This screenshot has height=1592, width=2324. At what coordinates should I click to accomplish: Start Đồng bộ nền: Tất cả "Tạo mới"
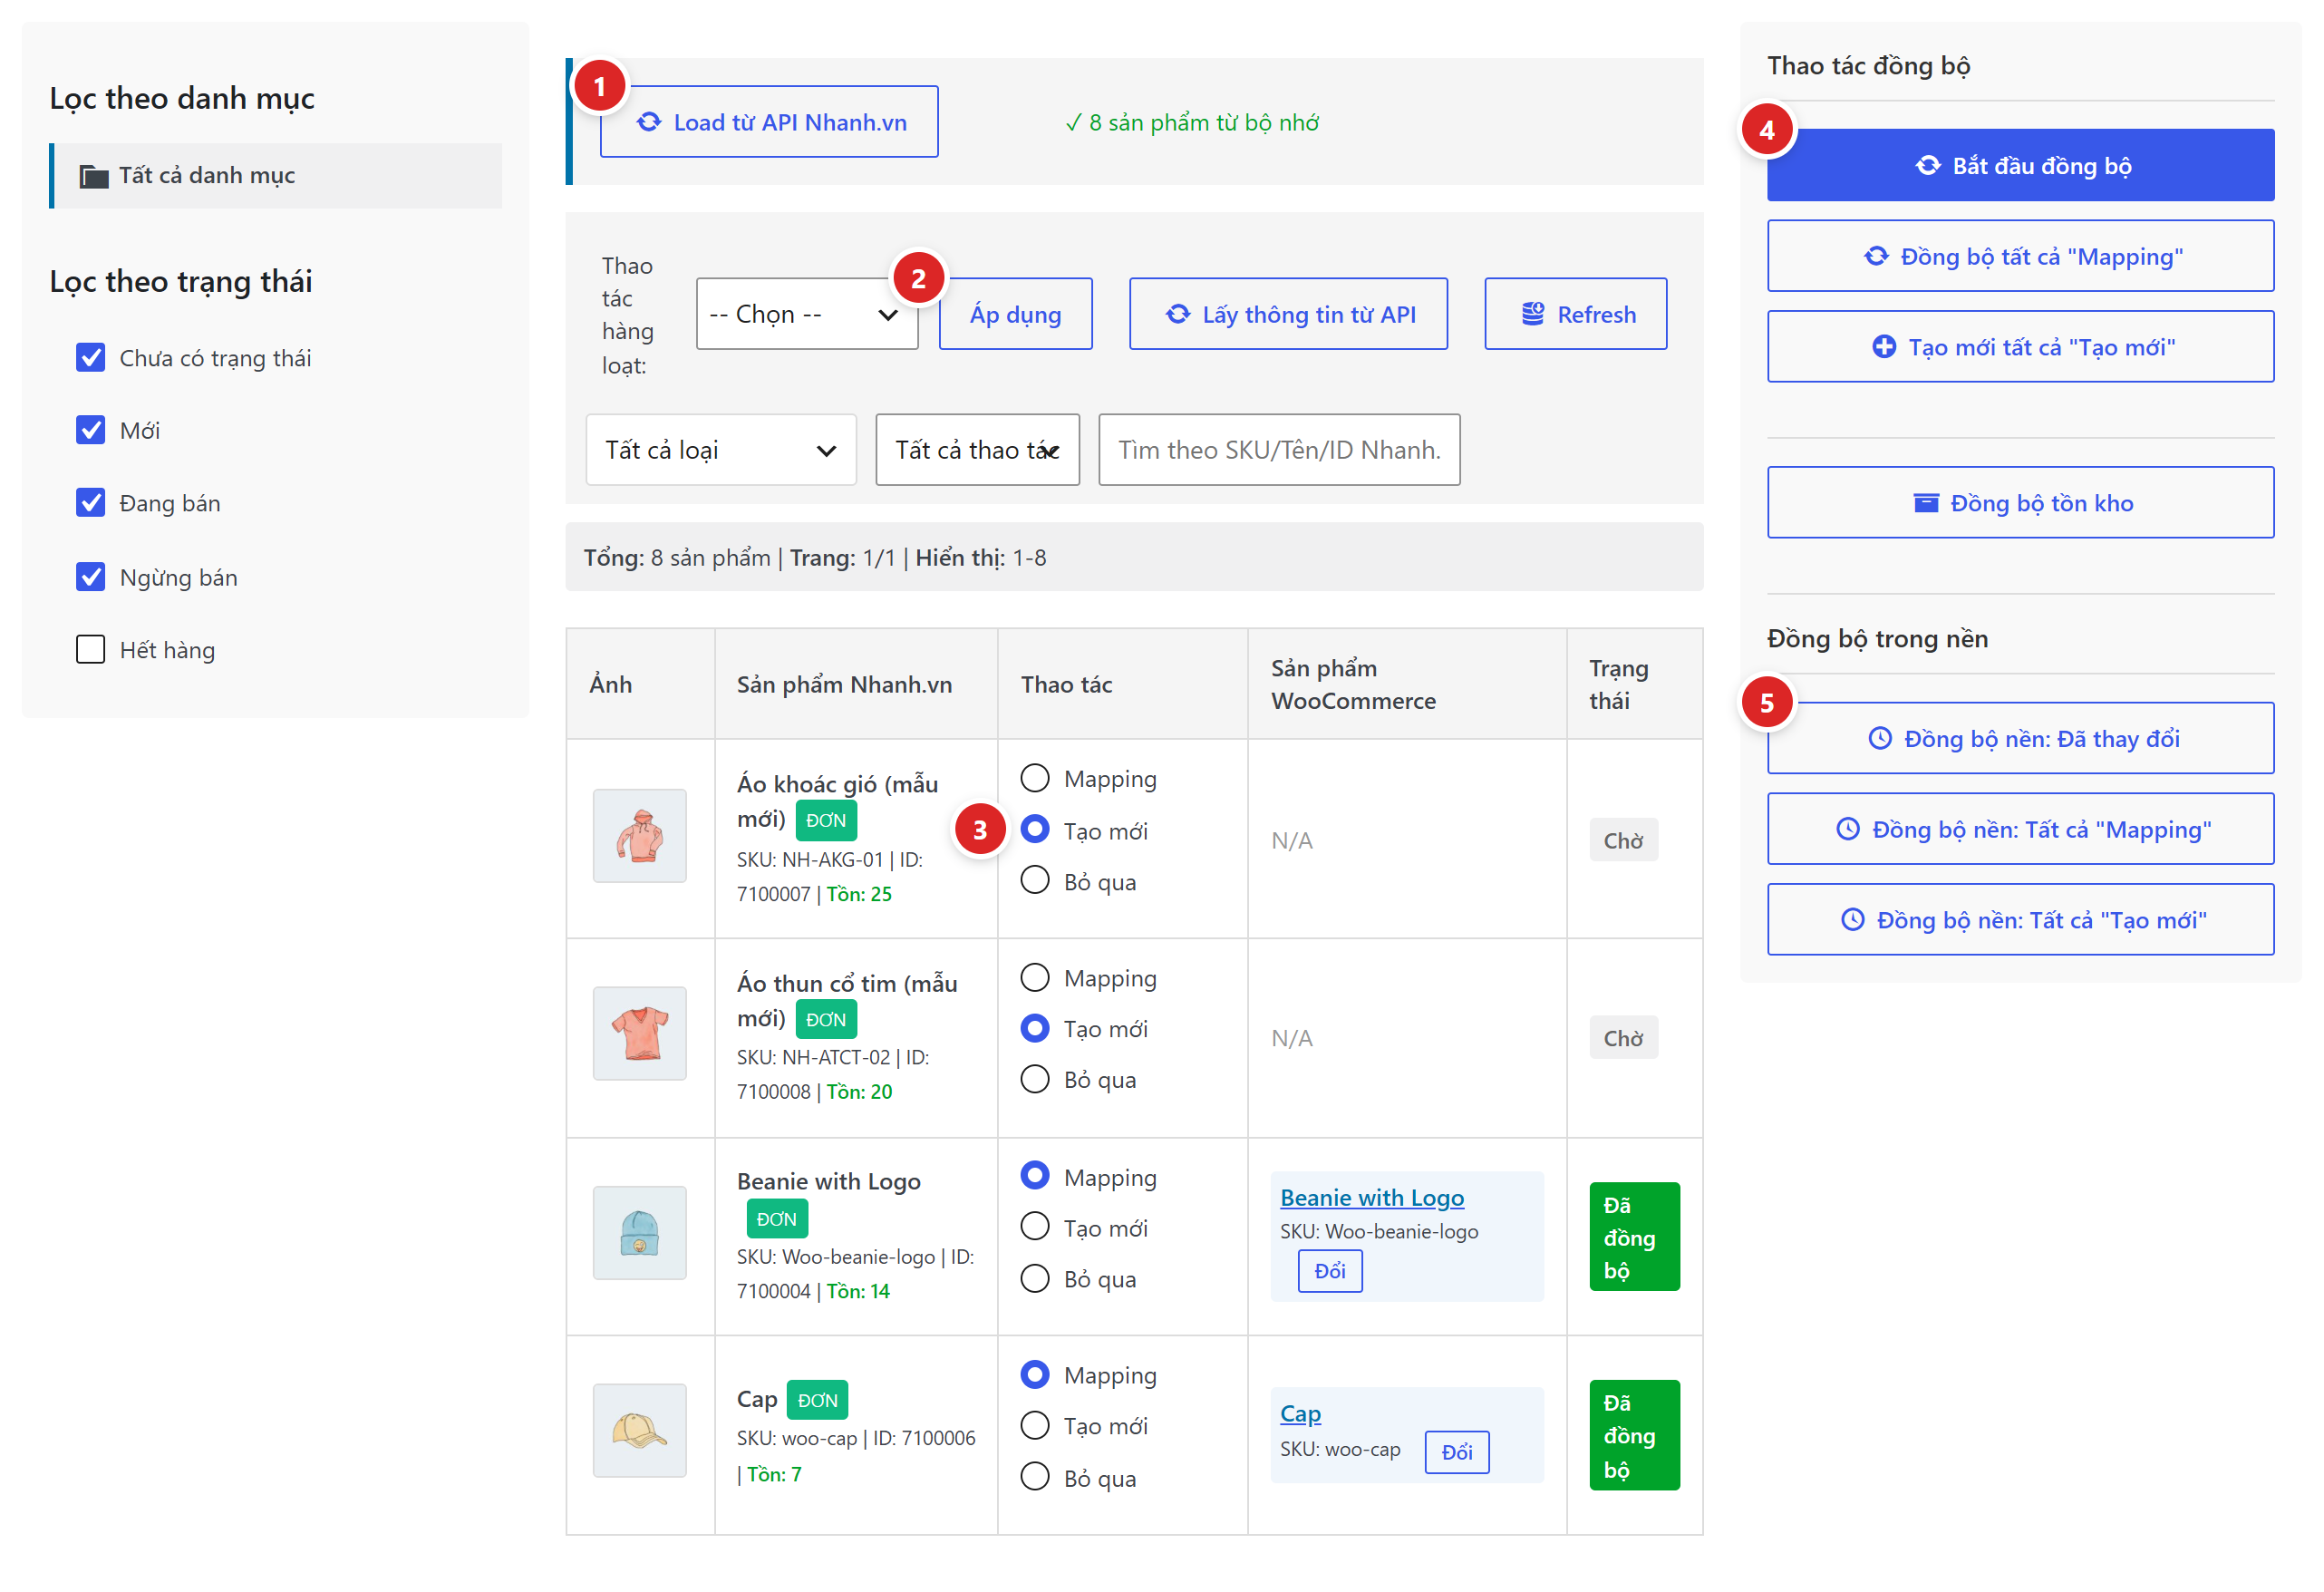pyautogui.click(x=2020, y=920)
